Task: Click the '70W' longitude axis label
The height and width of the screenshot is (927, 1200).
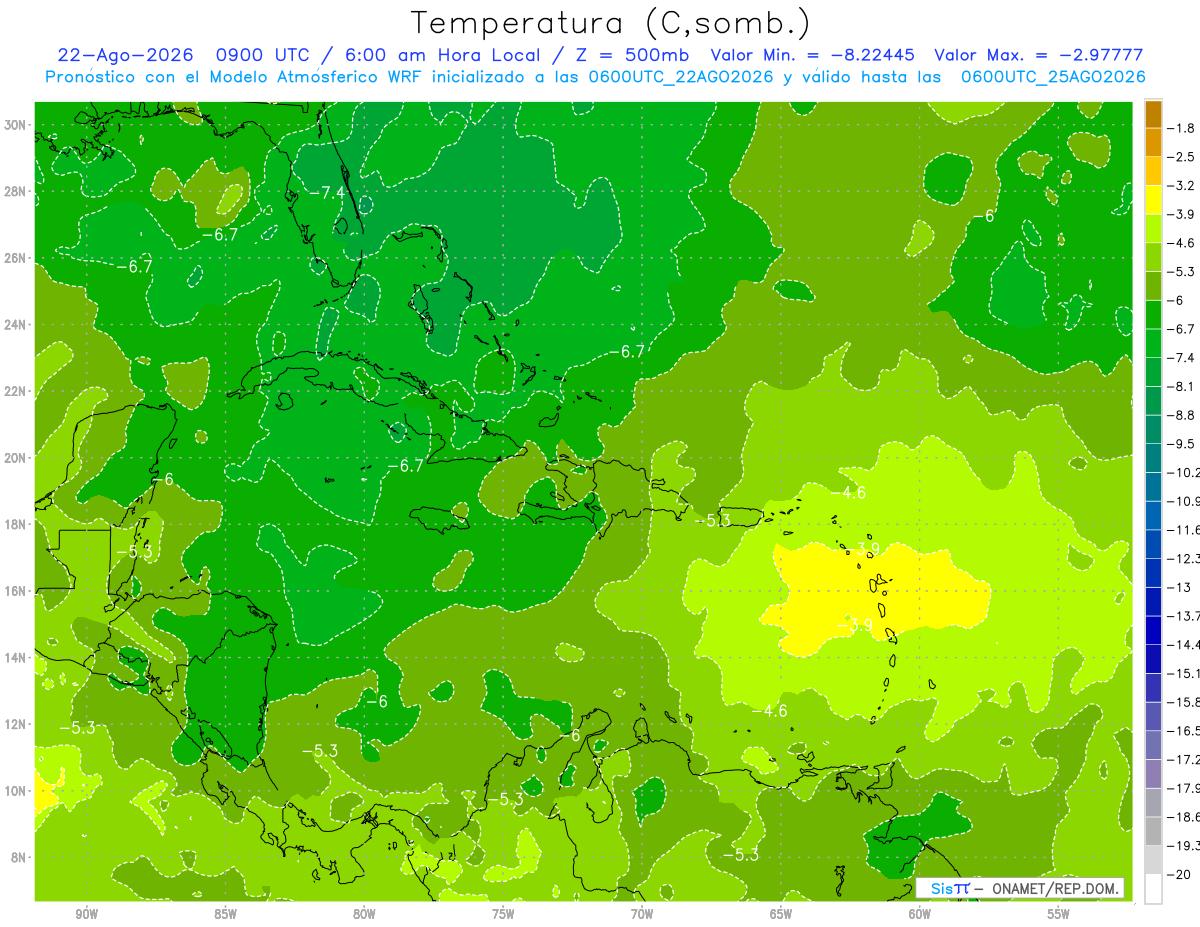Action: click(642, 914)
